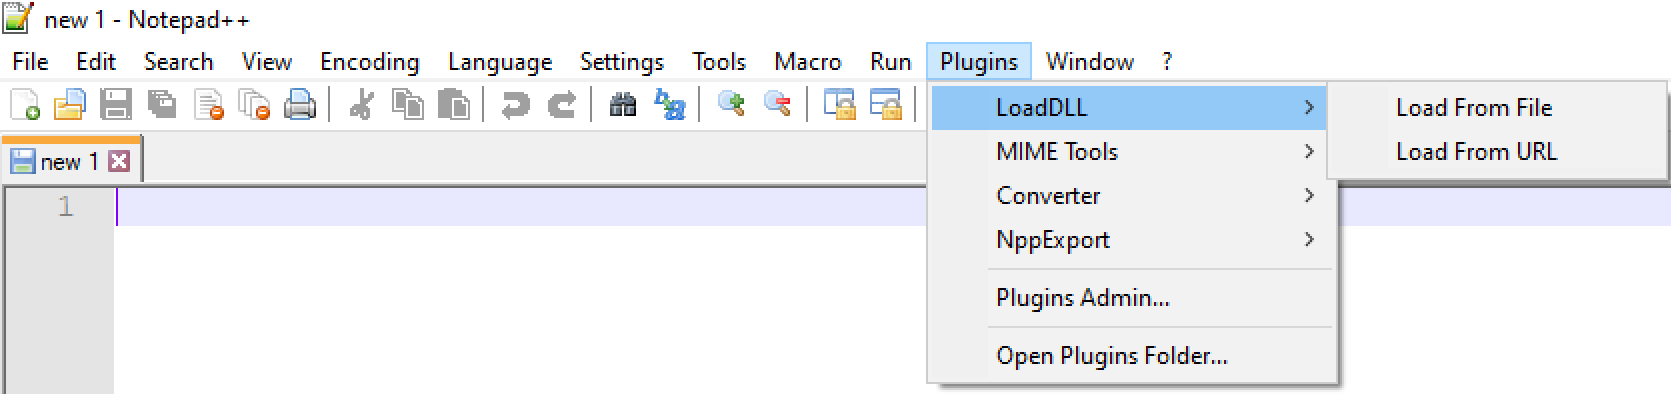The image size is (1671, 394).
Task: Select the LoadDLL plugin entry
Action: click(x=1129, y=107)
